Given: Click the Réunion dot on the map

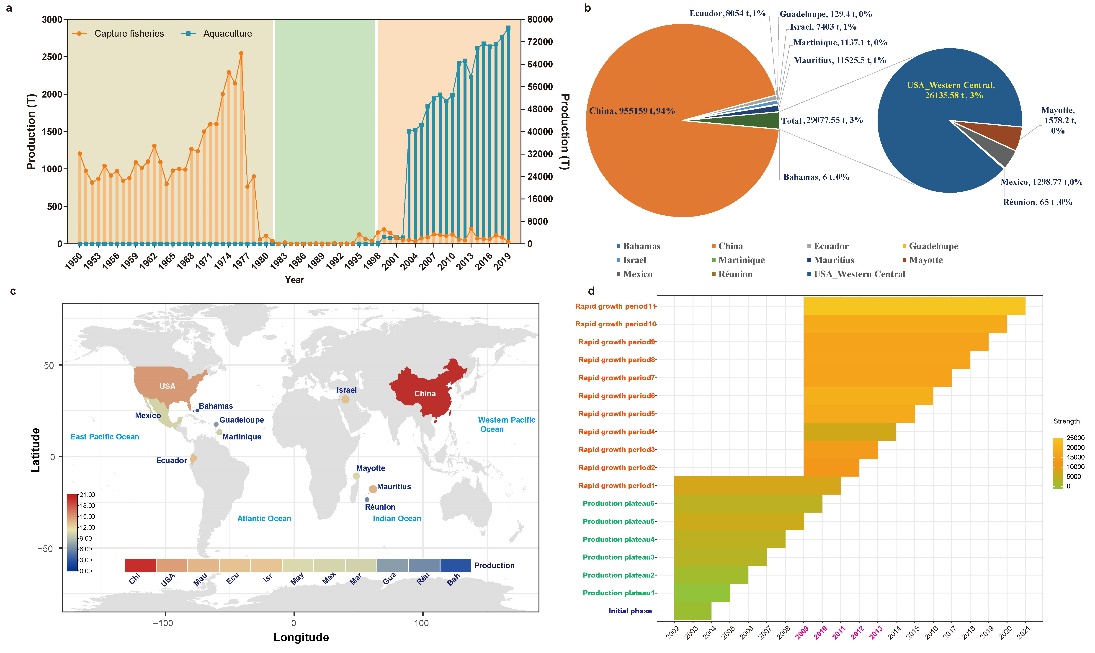Looking at the screenshot, I should click(x=367, y=499).
